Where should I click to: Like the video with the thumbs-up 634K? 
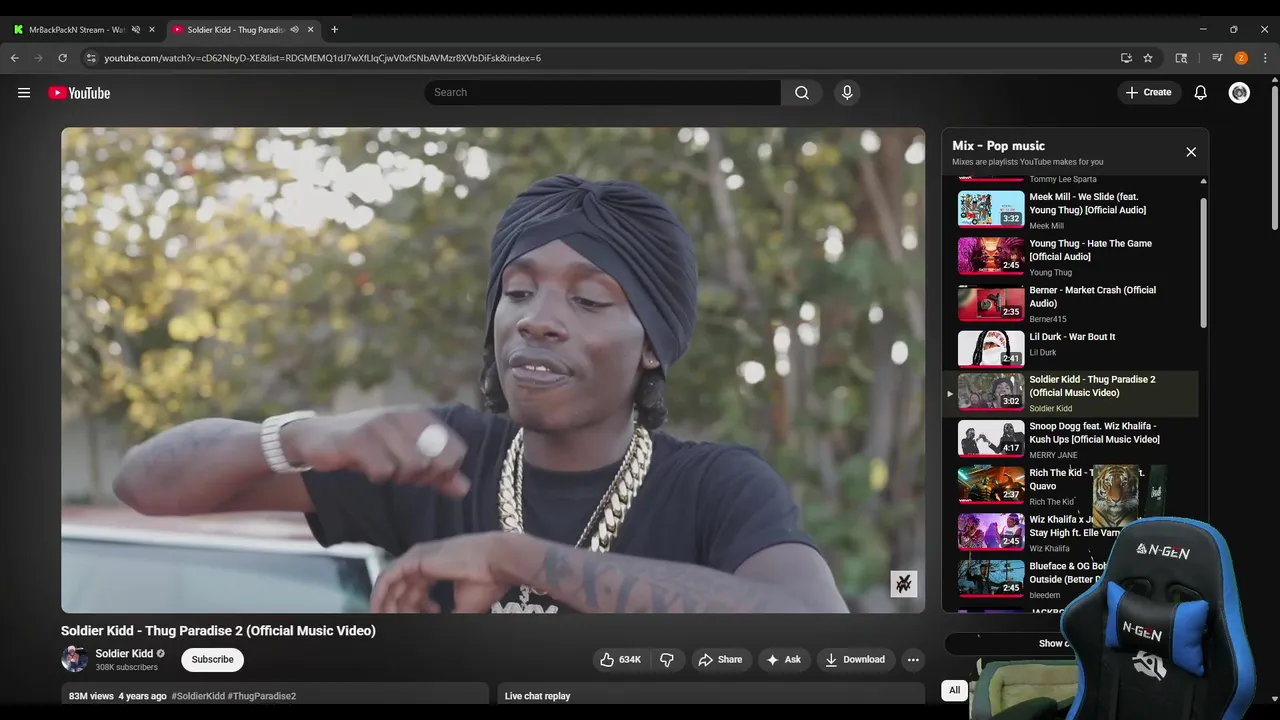[621, 660]
